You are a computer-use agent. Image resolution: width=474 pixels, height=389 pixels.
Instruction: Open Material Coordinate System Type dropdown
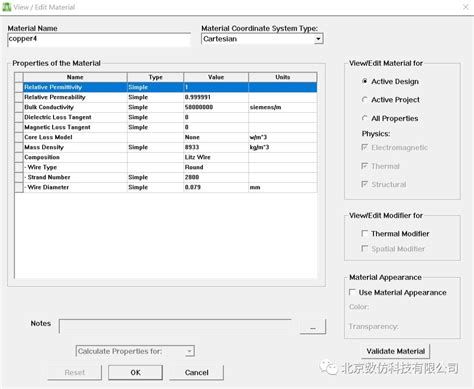coord(318,39)
